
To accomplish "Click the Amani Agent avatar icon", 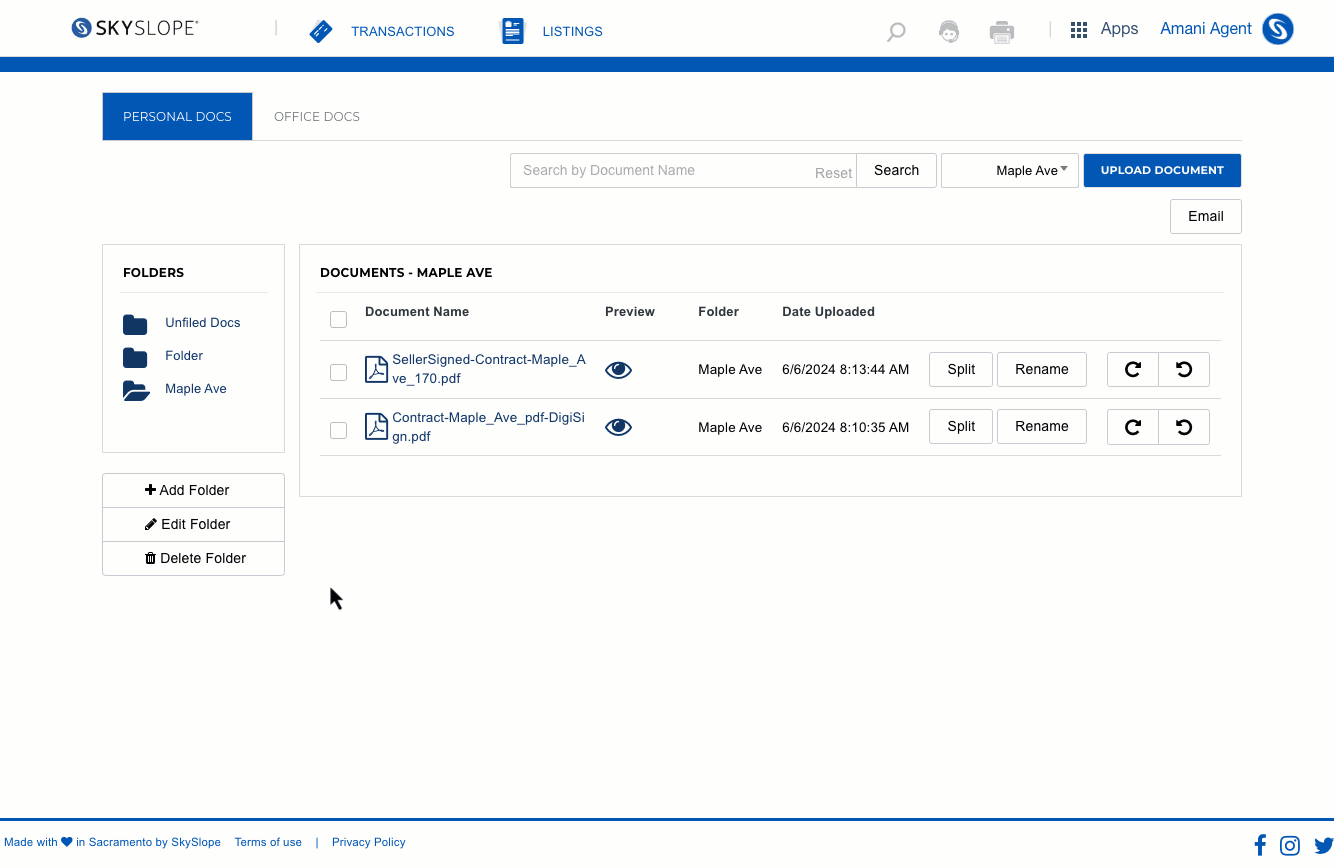I will [x=1278, y=29].
